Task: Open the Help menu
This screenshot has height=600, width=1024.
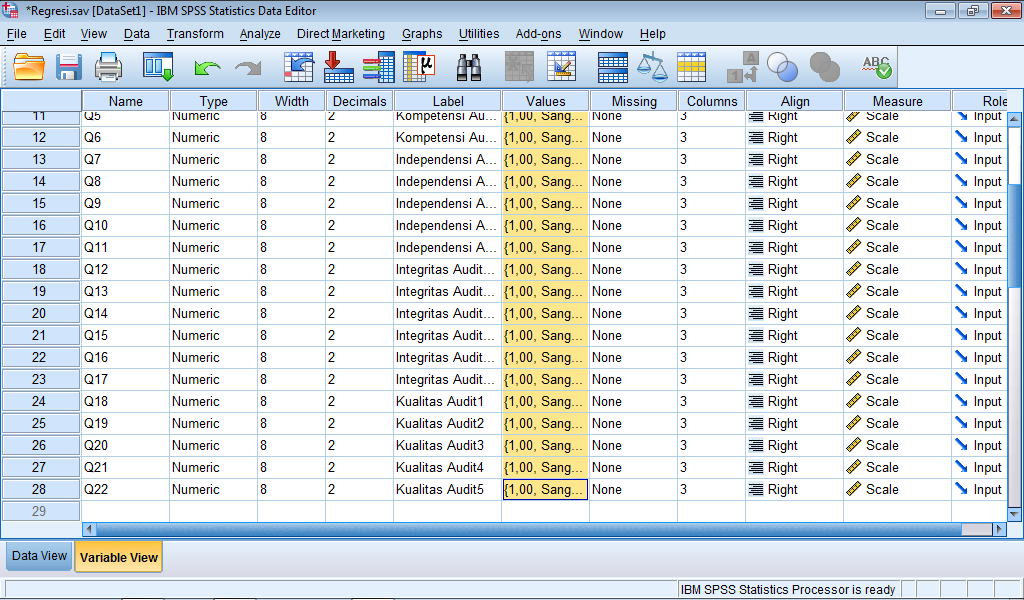Action: pos(652,34)
